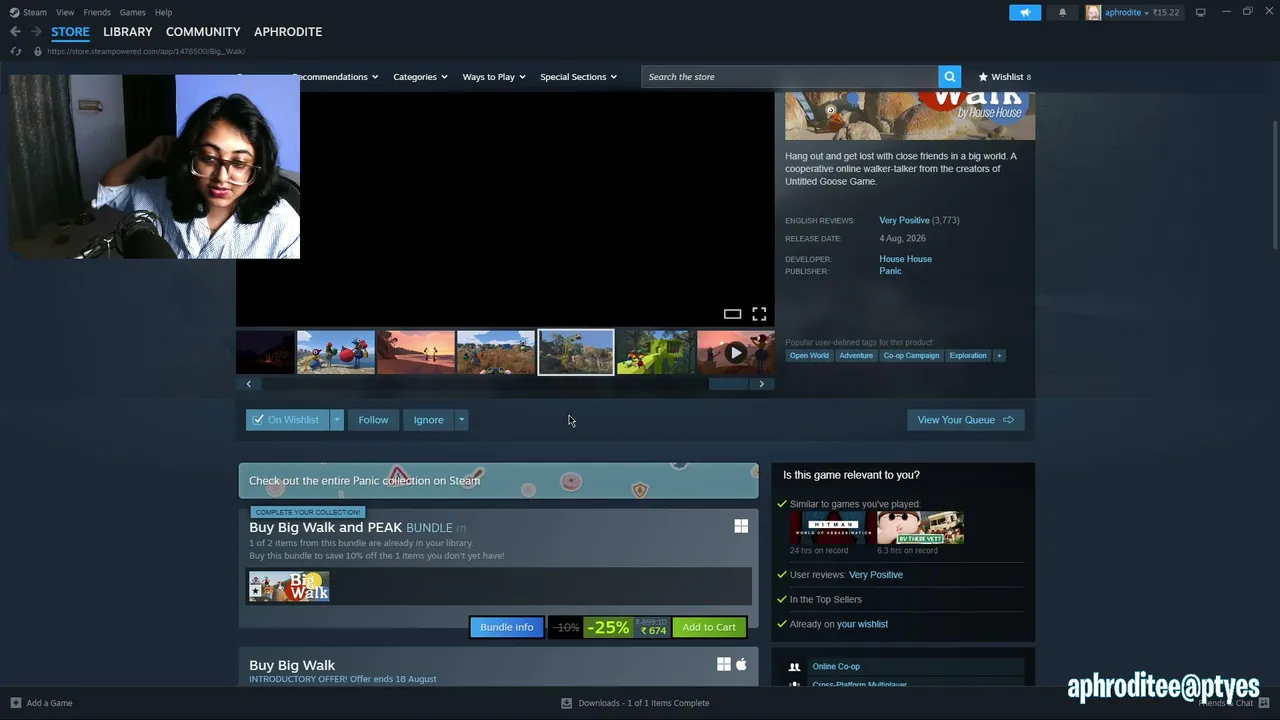Open the Wishlist star link in the store bar

pos(1004,77)
